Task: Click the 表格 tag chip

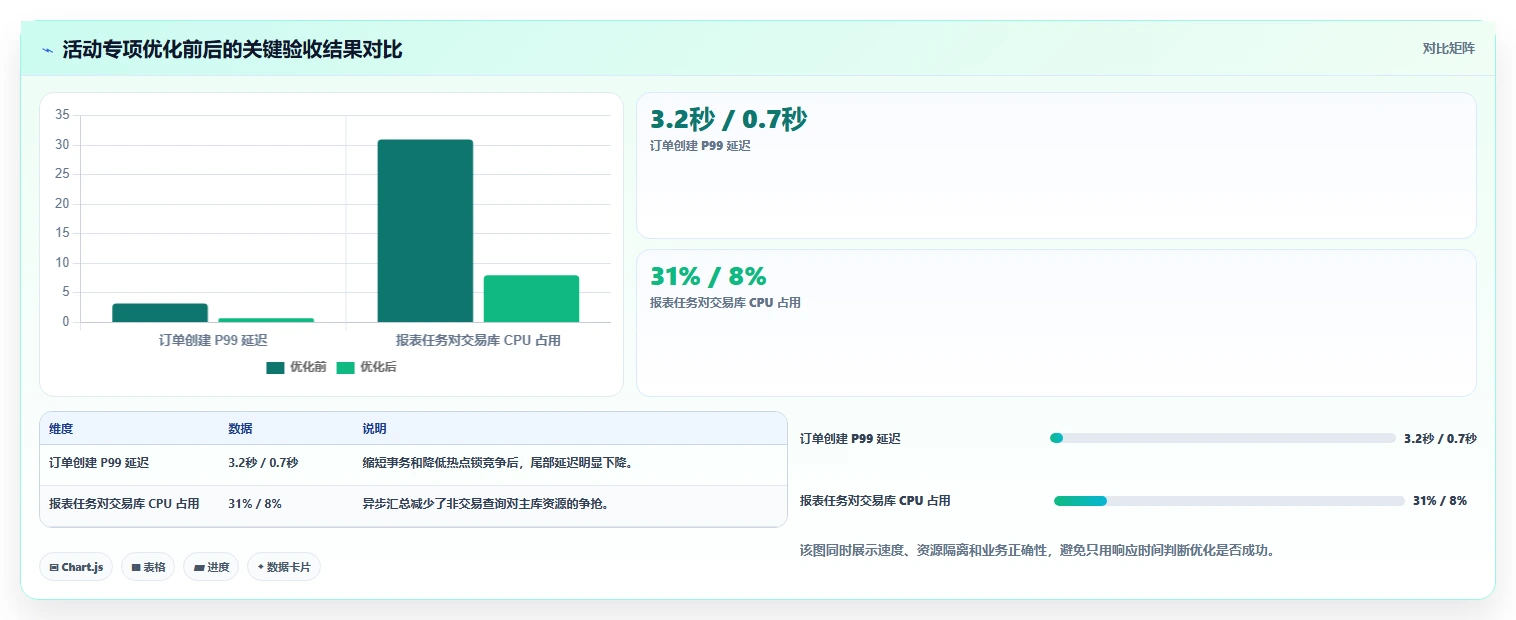Action: 148,567
